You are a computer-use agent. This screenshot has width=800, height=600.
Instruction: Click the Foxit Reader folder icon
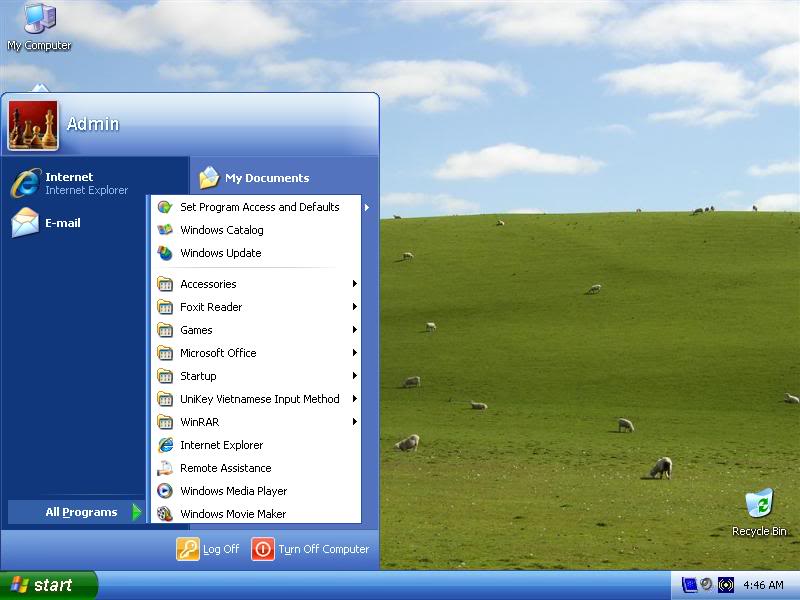[x=165, y=307]
